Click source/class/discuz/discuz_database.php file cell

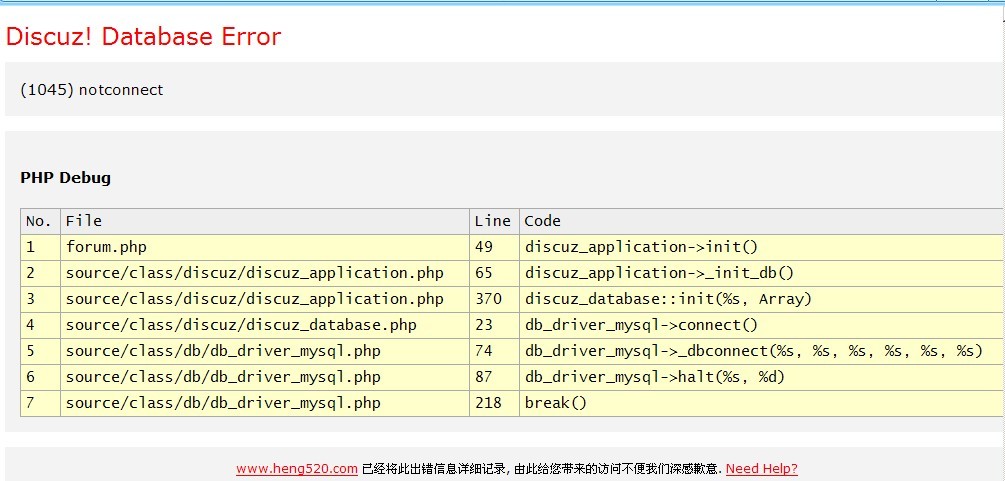tap(265, 325)
